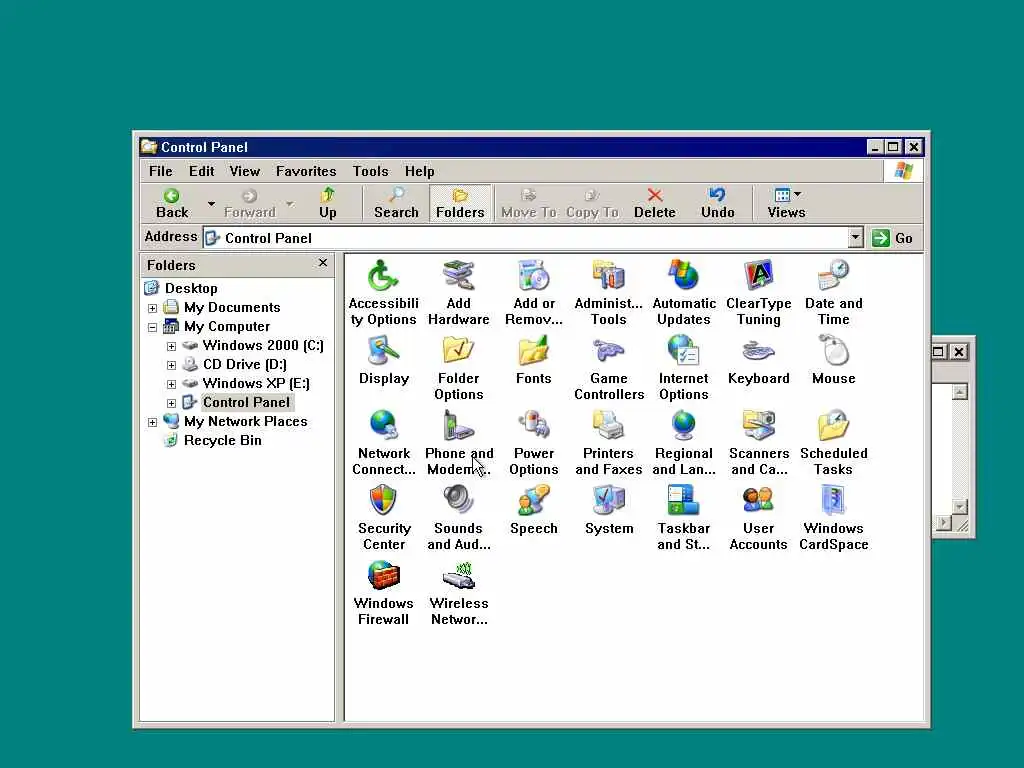1024x768 pixels.
Task: Click the Address input field
Action: (526, 238)
